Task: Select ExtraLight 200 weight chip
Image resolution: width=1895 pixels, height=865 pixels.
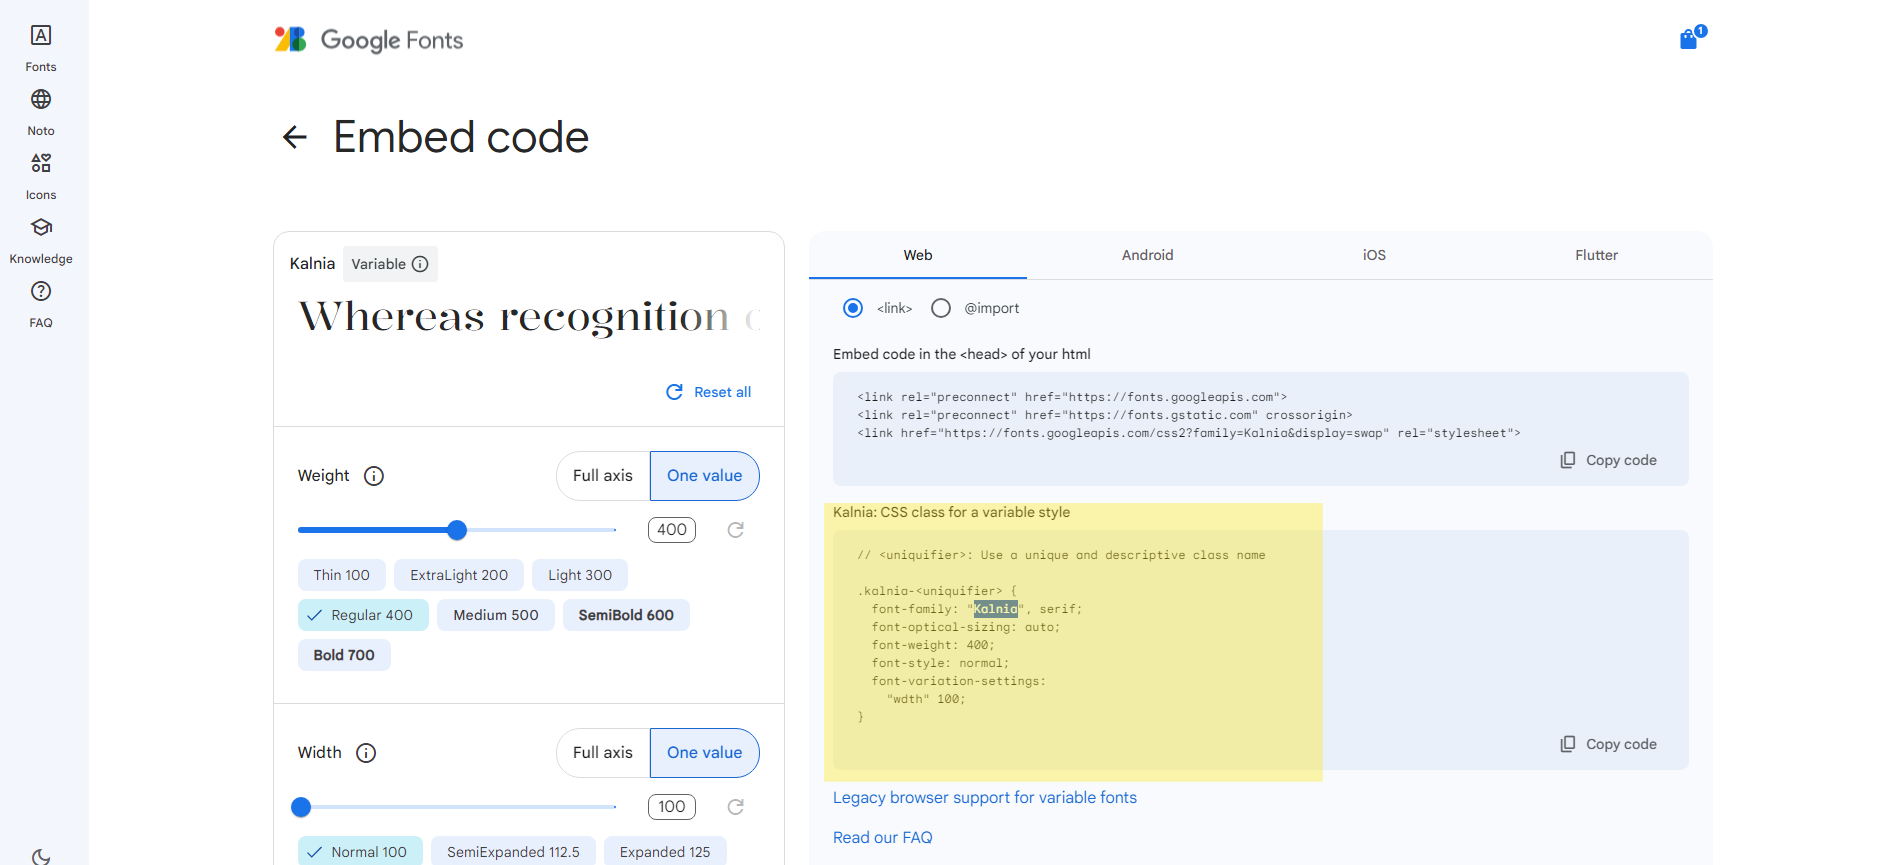Action: [459, 575]
